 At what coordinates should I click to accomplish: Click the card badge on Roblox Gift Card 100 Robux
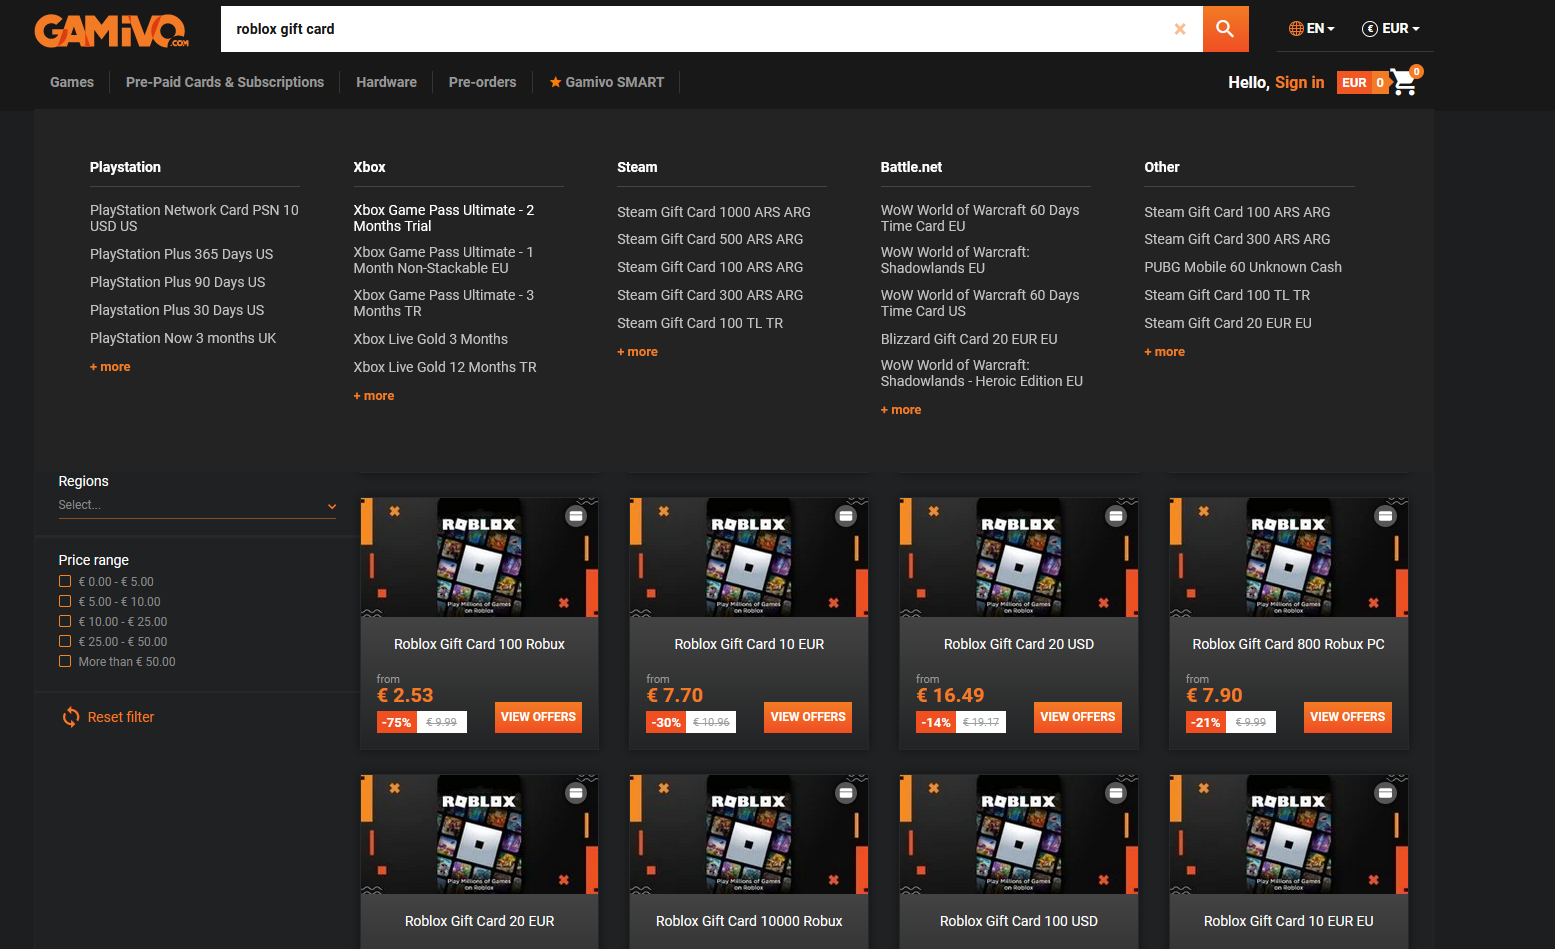576,516
